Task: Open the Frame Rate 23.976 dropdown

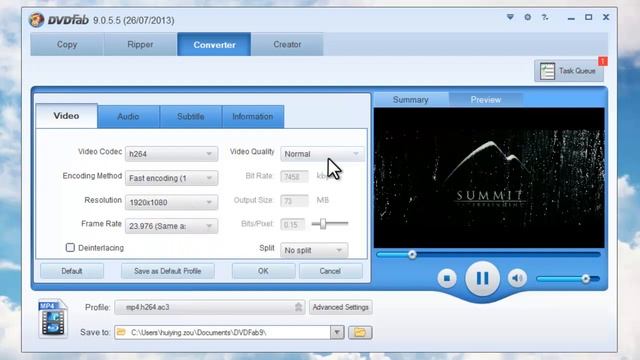Action: click(x=171, y=226)
